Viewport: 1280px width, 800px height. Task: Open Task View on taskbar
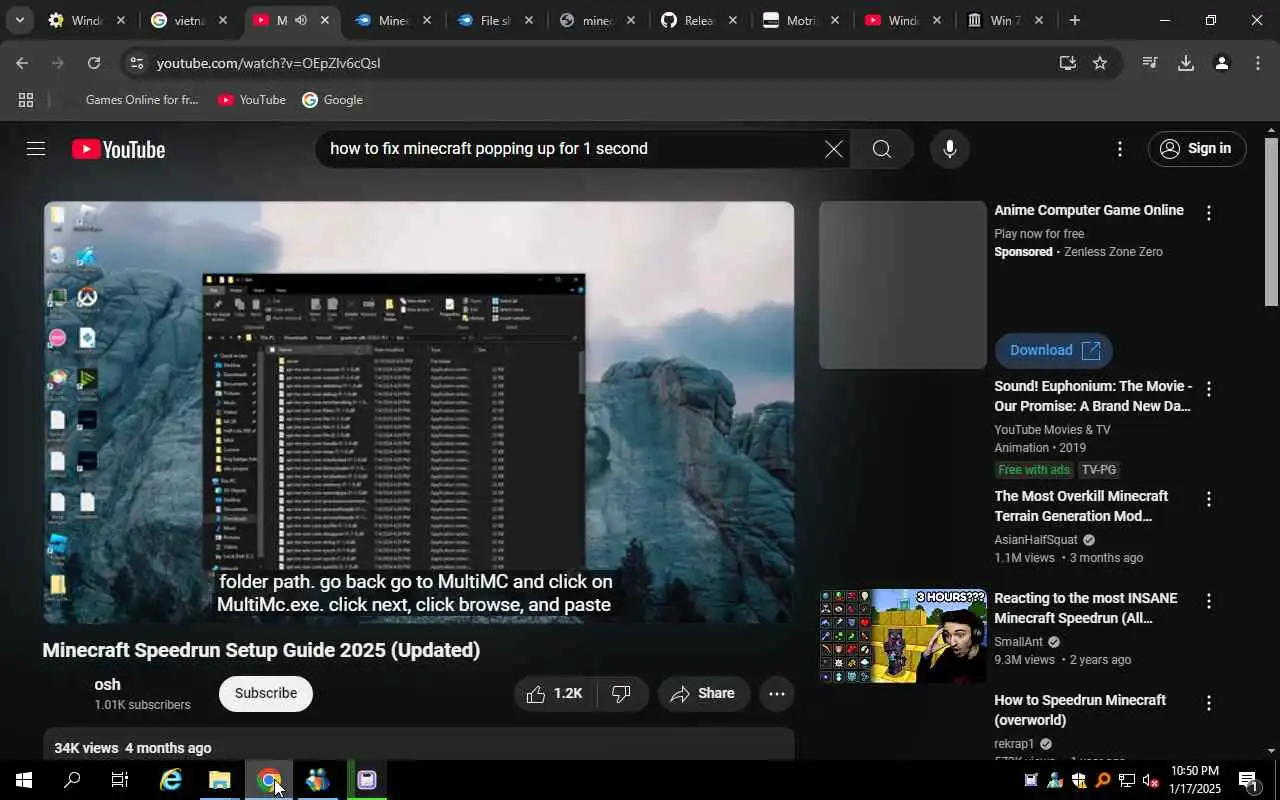click(x=120, y=780)
